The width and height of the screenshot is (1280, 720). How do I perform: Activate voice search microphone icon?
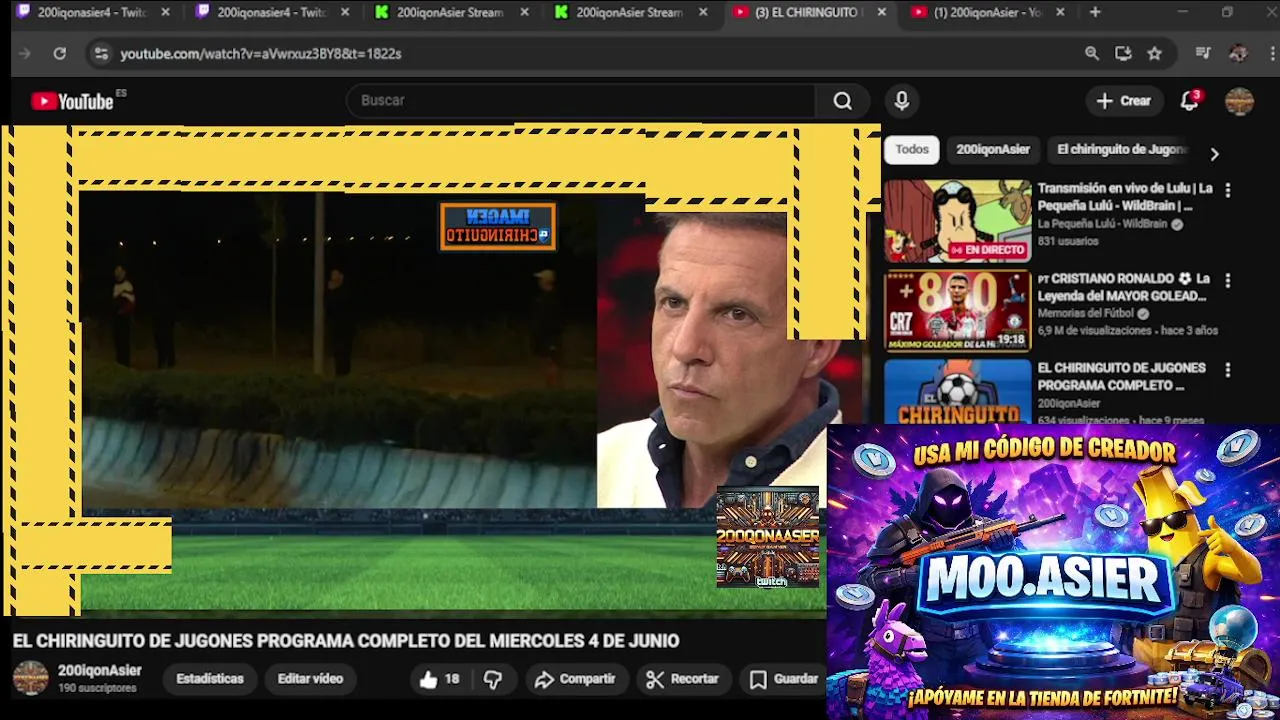[x=902, y=101]
